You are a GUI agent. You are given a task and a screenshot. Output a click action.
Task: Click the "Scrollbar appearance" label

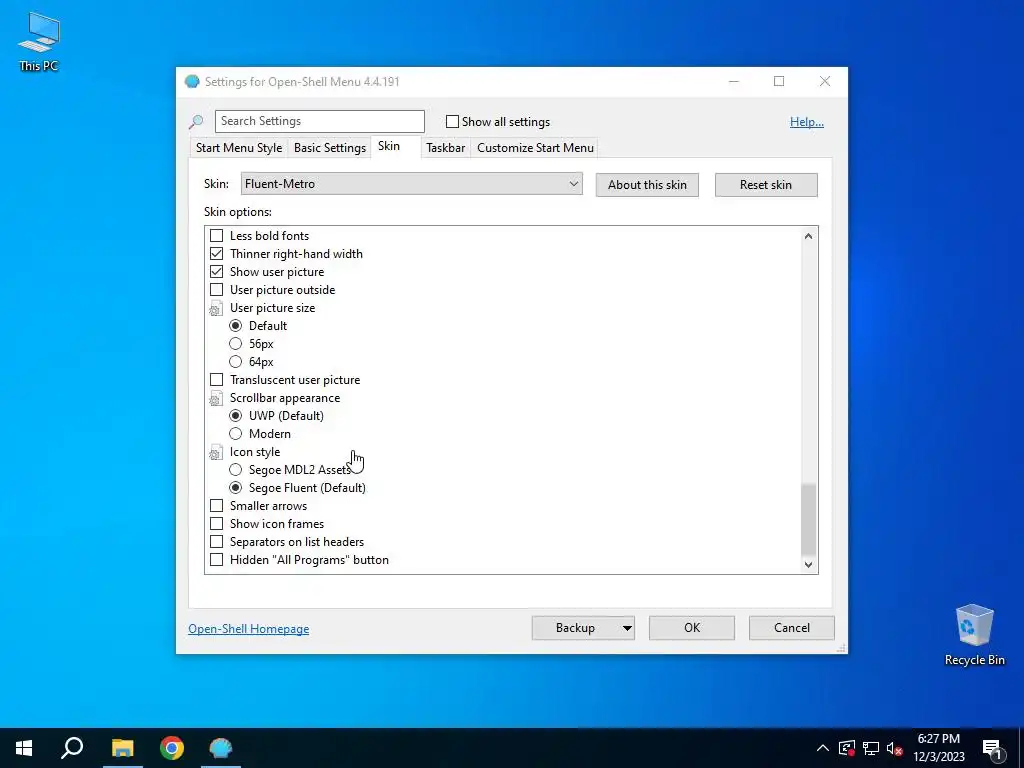(x=285, y=398)
